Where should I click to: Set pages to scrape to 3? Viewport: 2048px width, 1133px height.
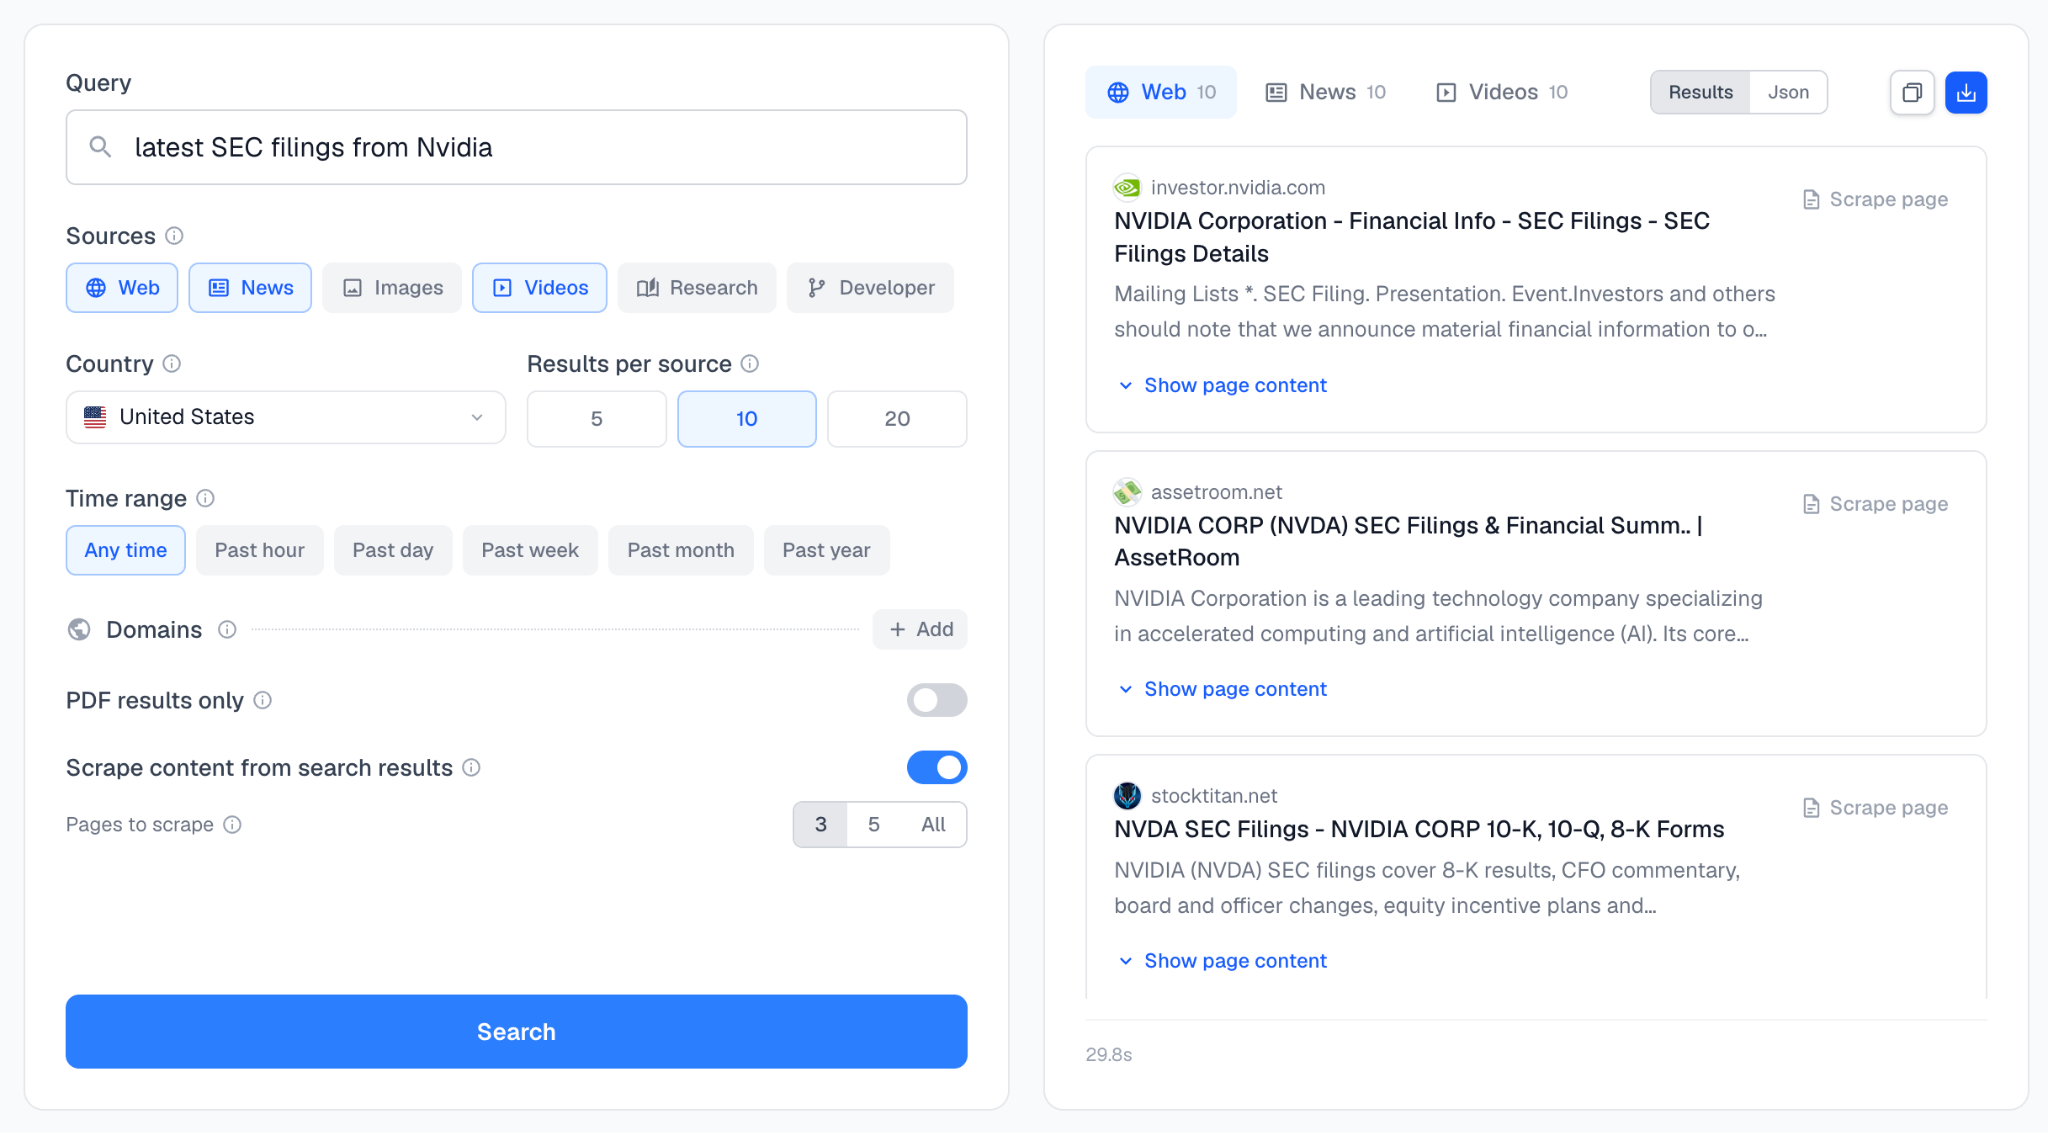pyautogui.click(x=821, y=824)
